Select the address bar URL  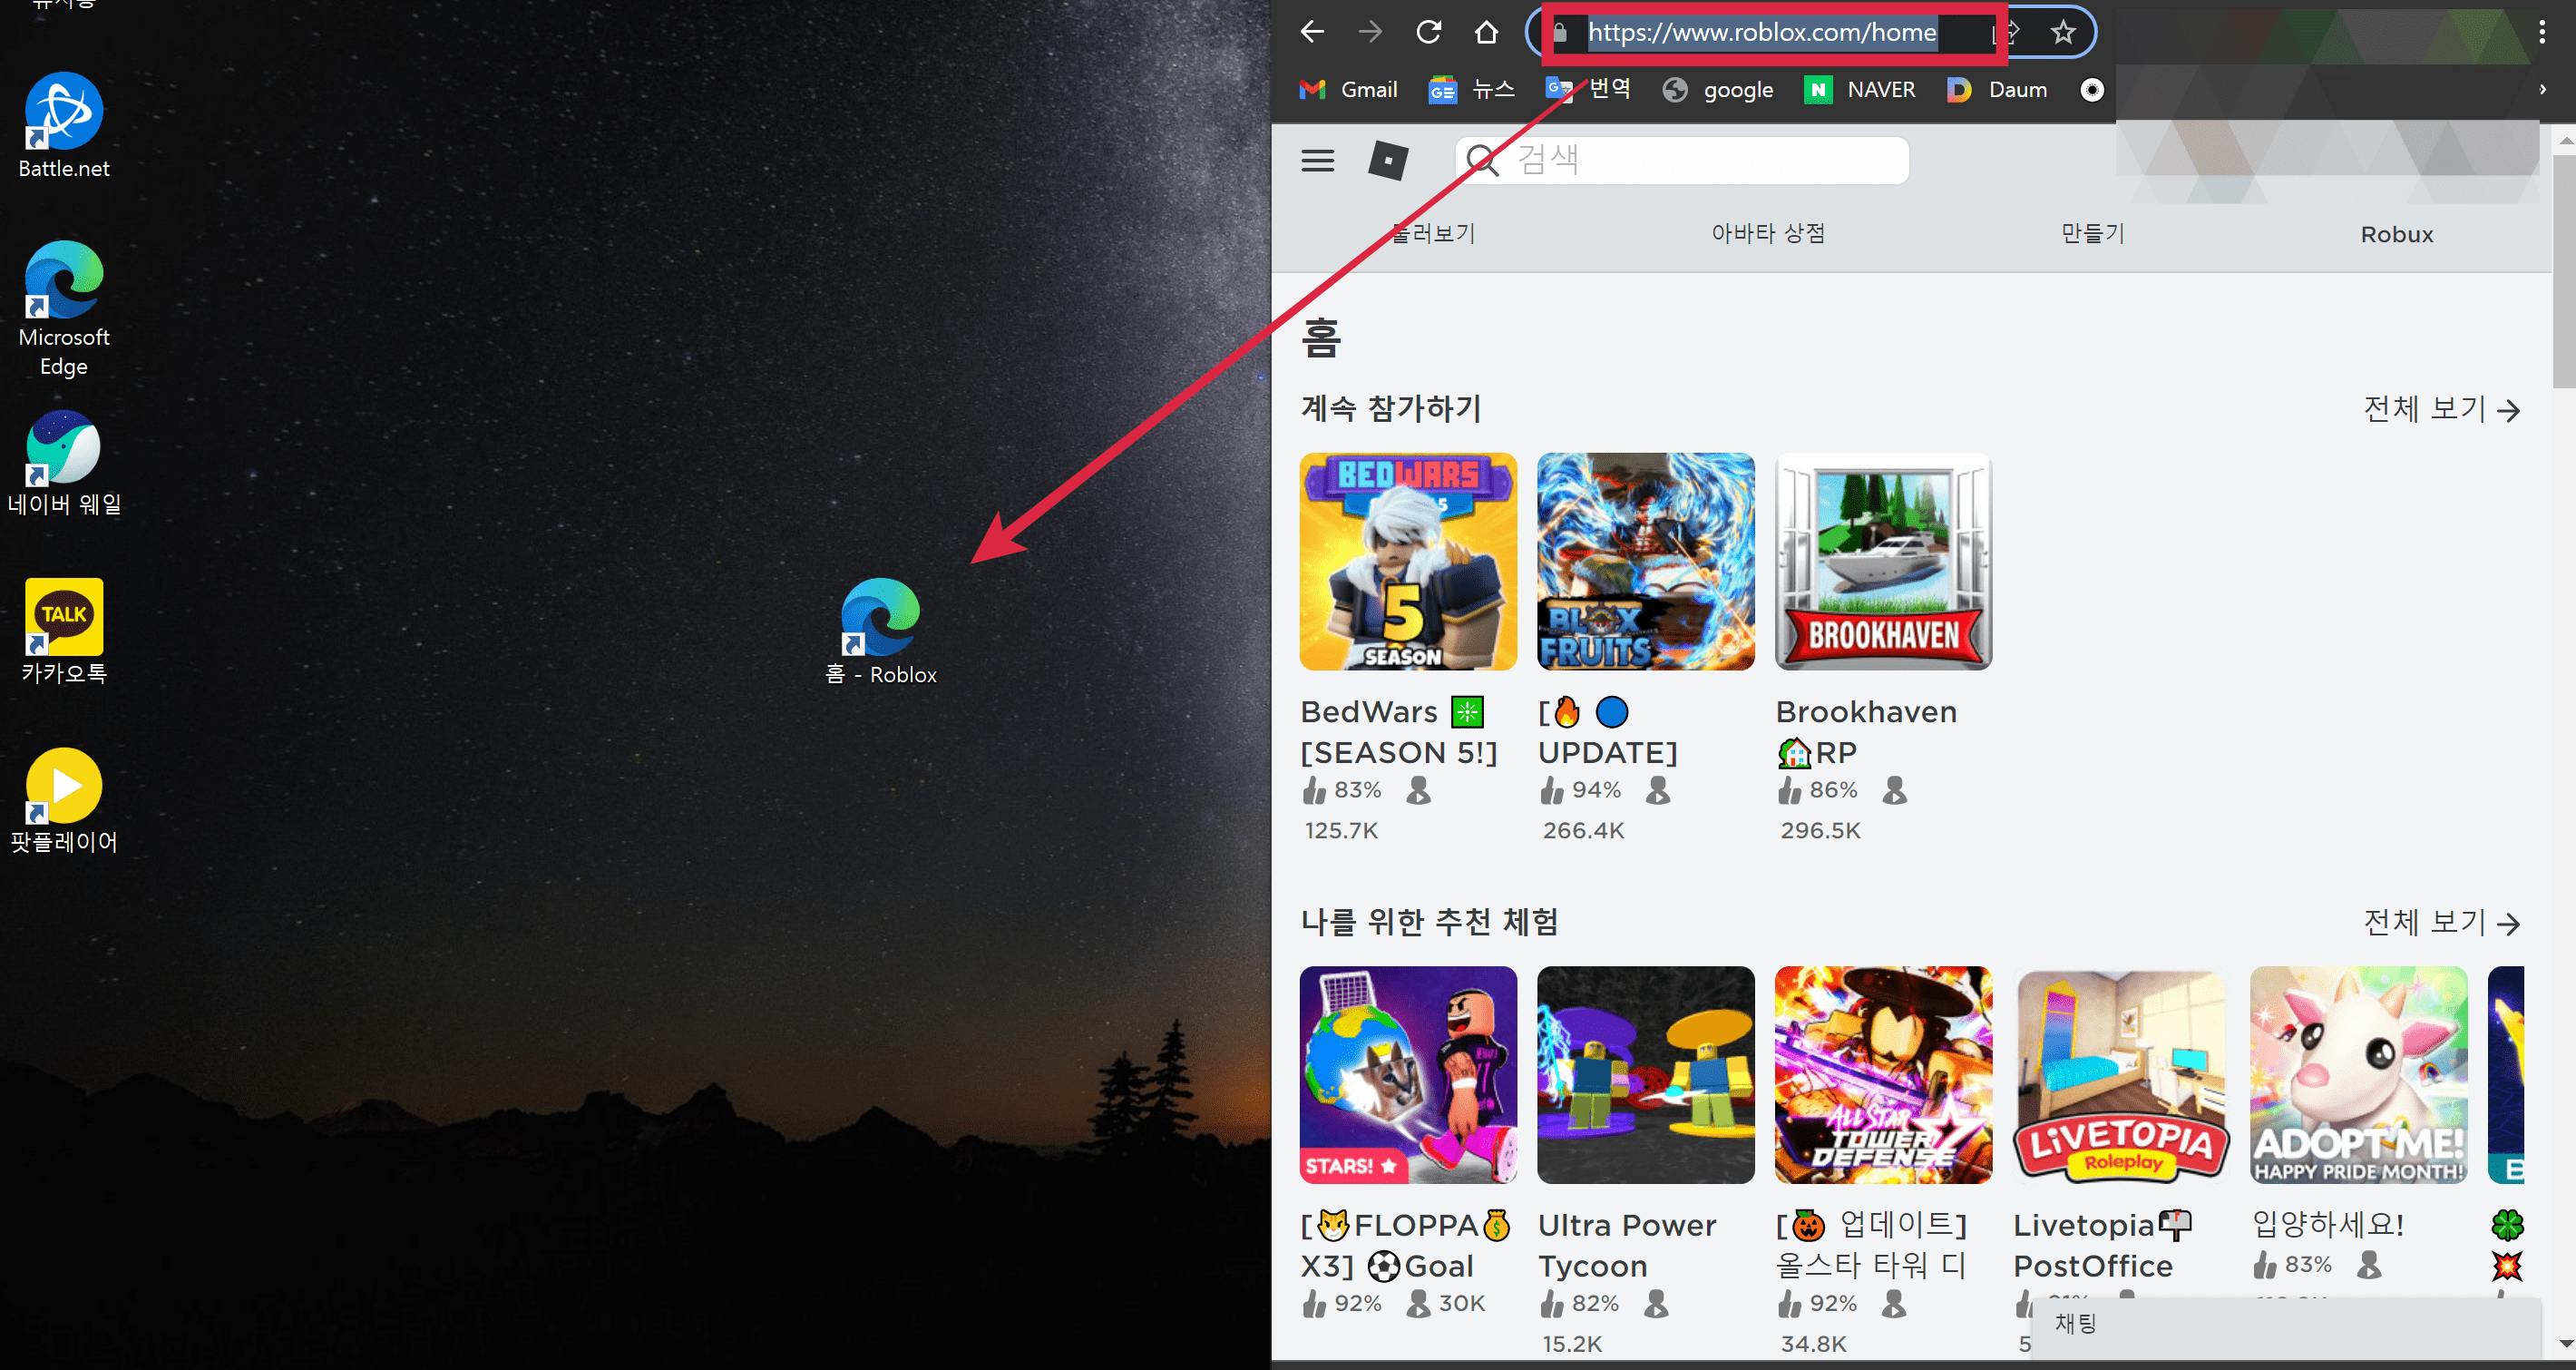click(x=1763, y=33)
